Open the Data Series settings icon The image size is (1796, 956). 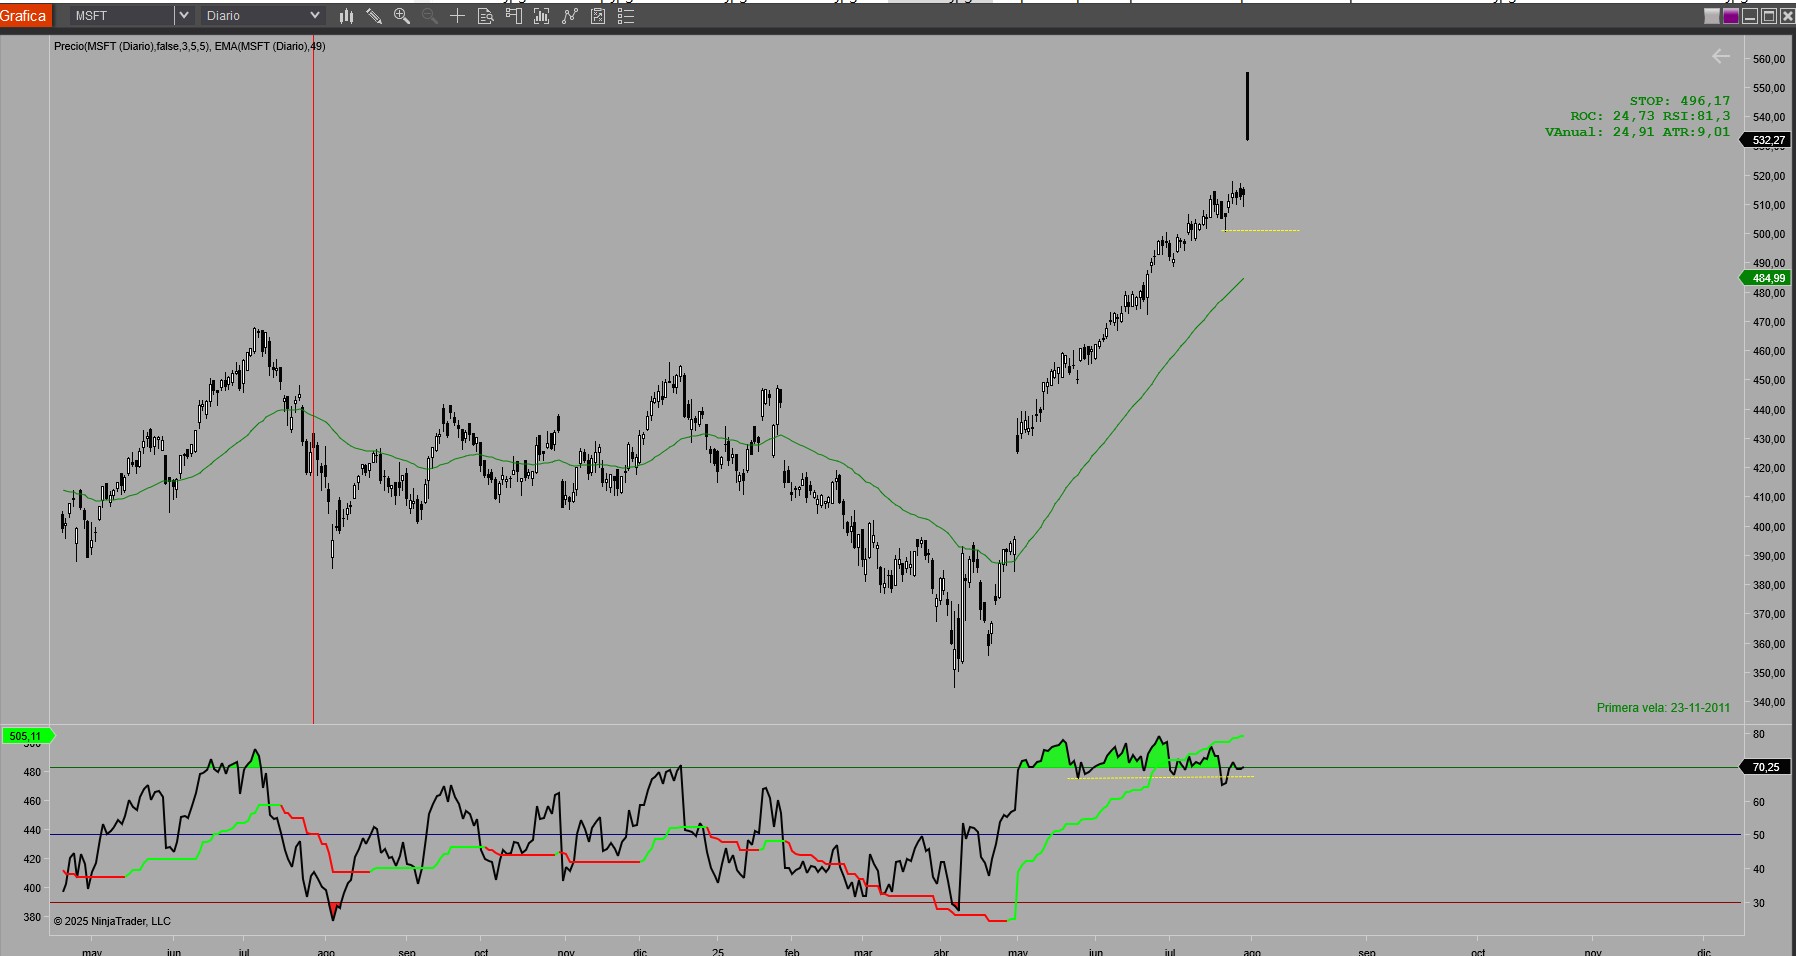541,16
